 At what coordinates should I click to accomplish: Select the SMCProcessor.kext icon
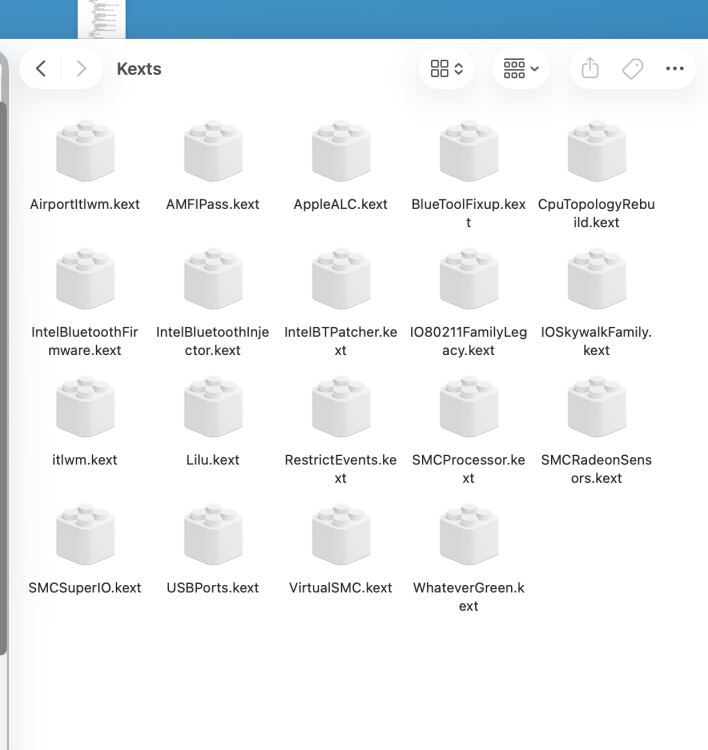[x=469, y=407]
